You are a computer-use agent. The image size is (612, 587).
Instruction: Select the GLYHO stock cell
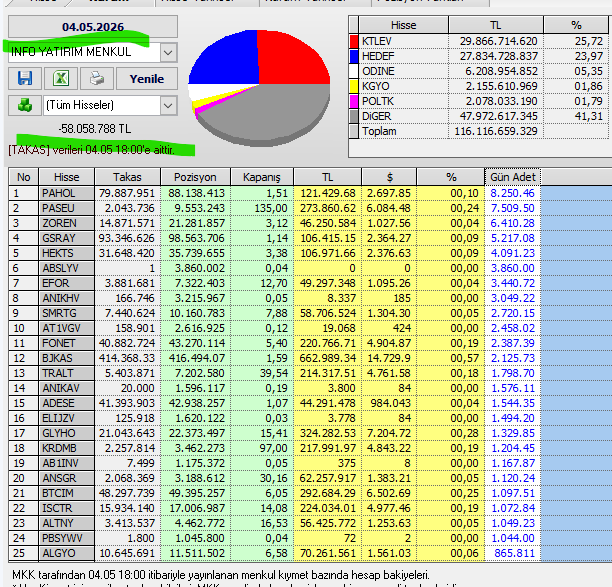(67, 433)
